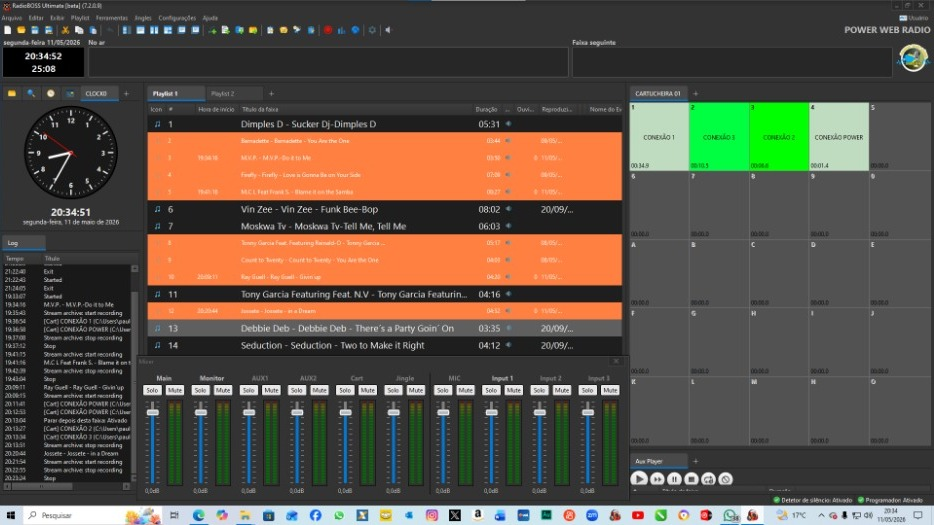Viewport: 934px width, 525px height.
Task: Open the Playlist menu
Action: tap(80, 18)
